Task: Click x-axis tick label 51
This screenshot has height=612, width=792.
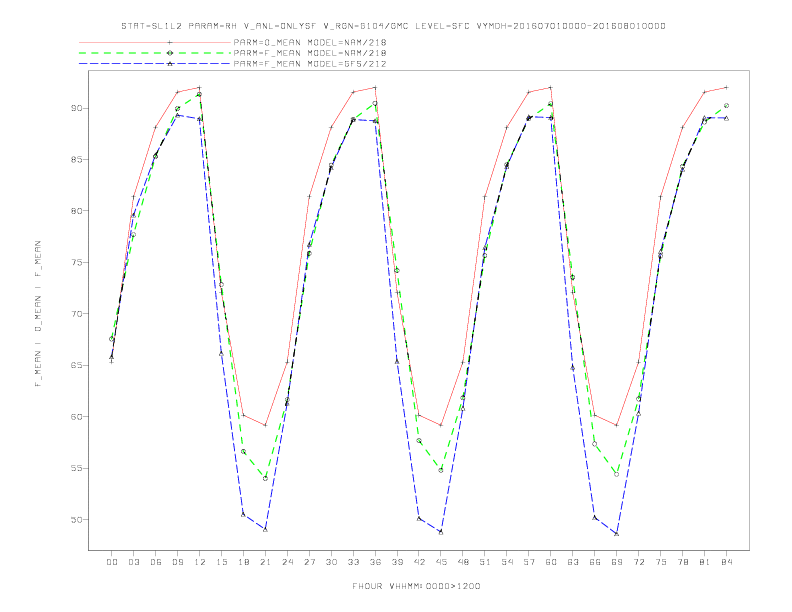Action: 485,562
